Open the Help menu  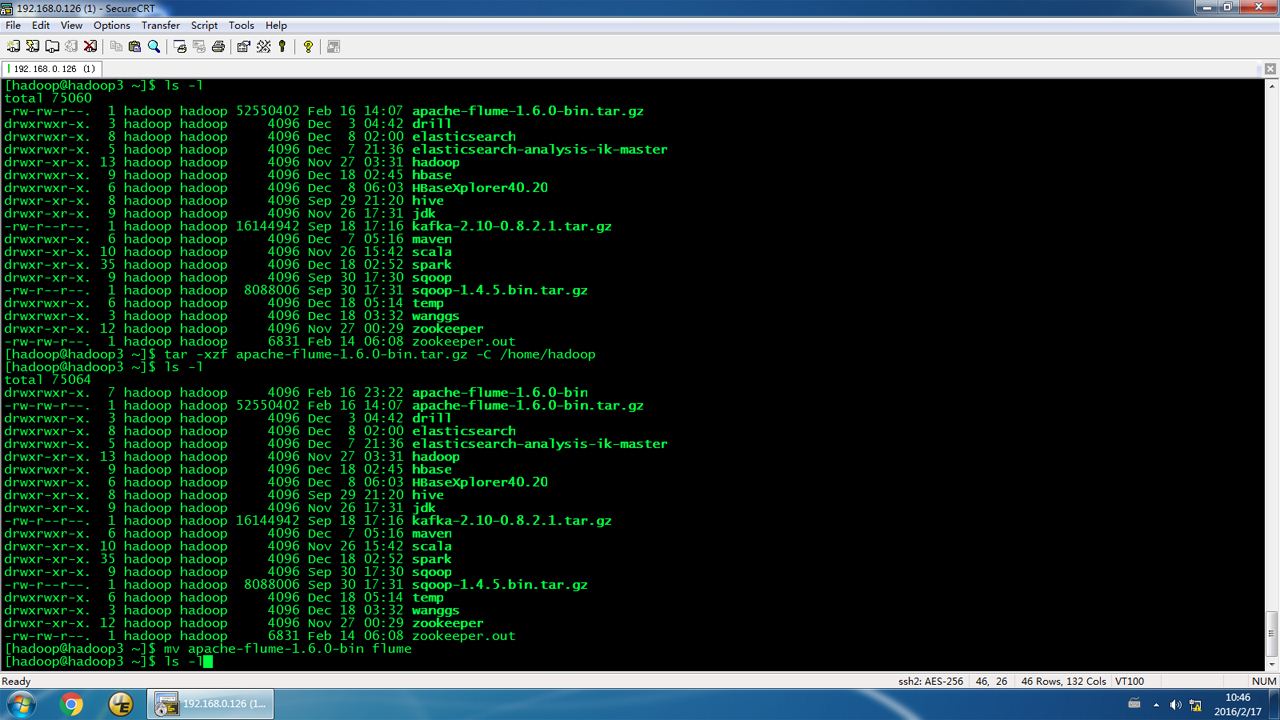277,25
